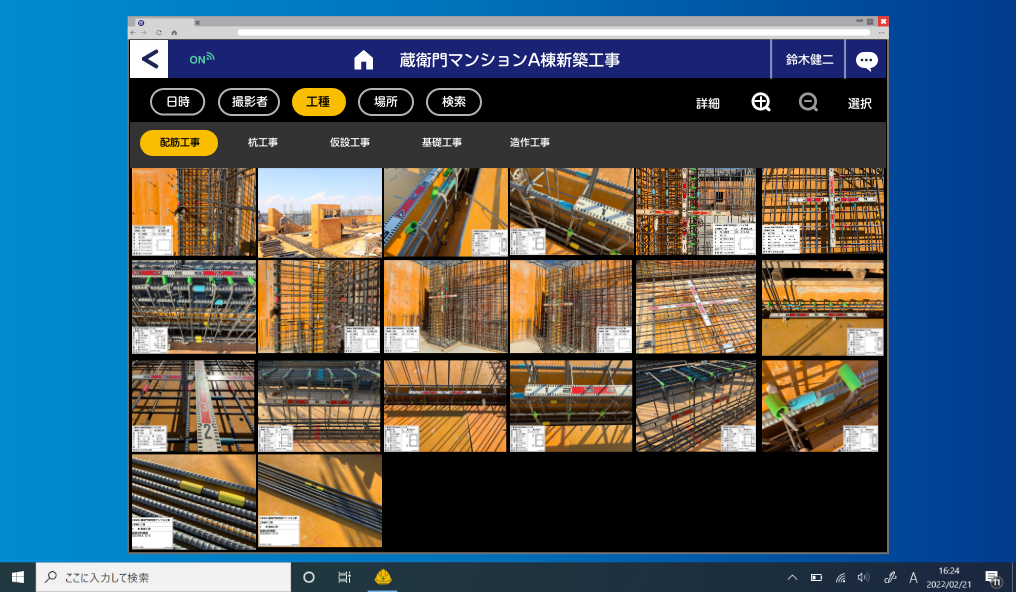Click the browser address bar
Image resolution: width=1016 pixels, height=592 pixels.
pos(554,32)
